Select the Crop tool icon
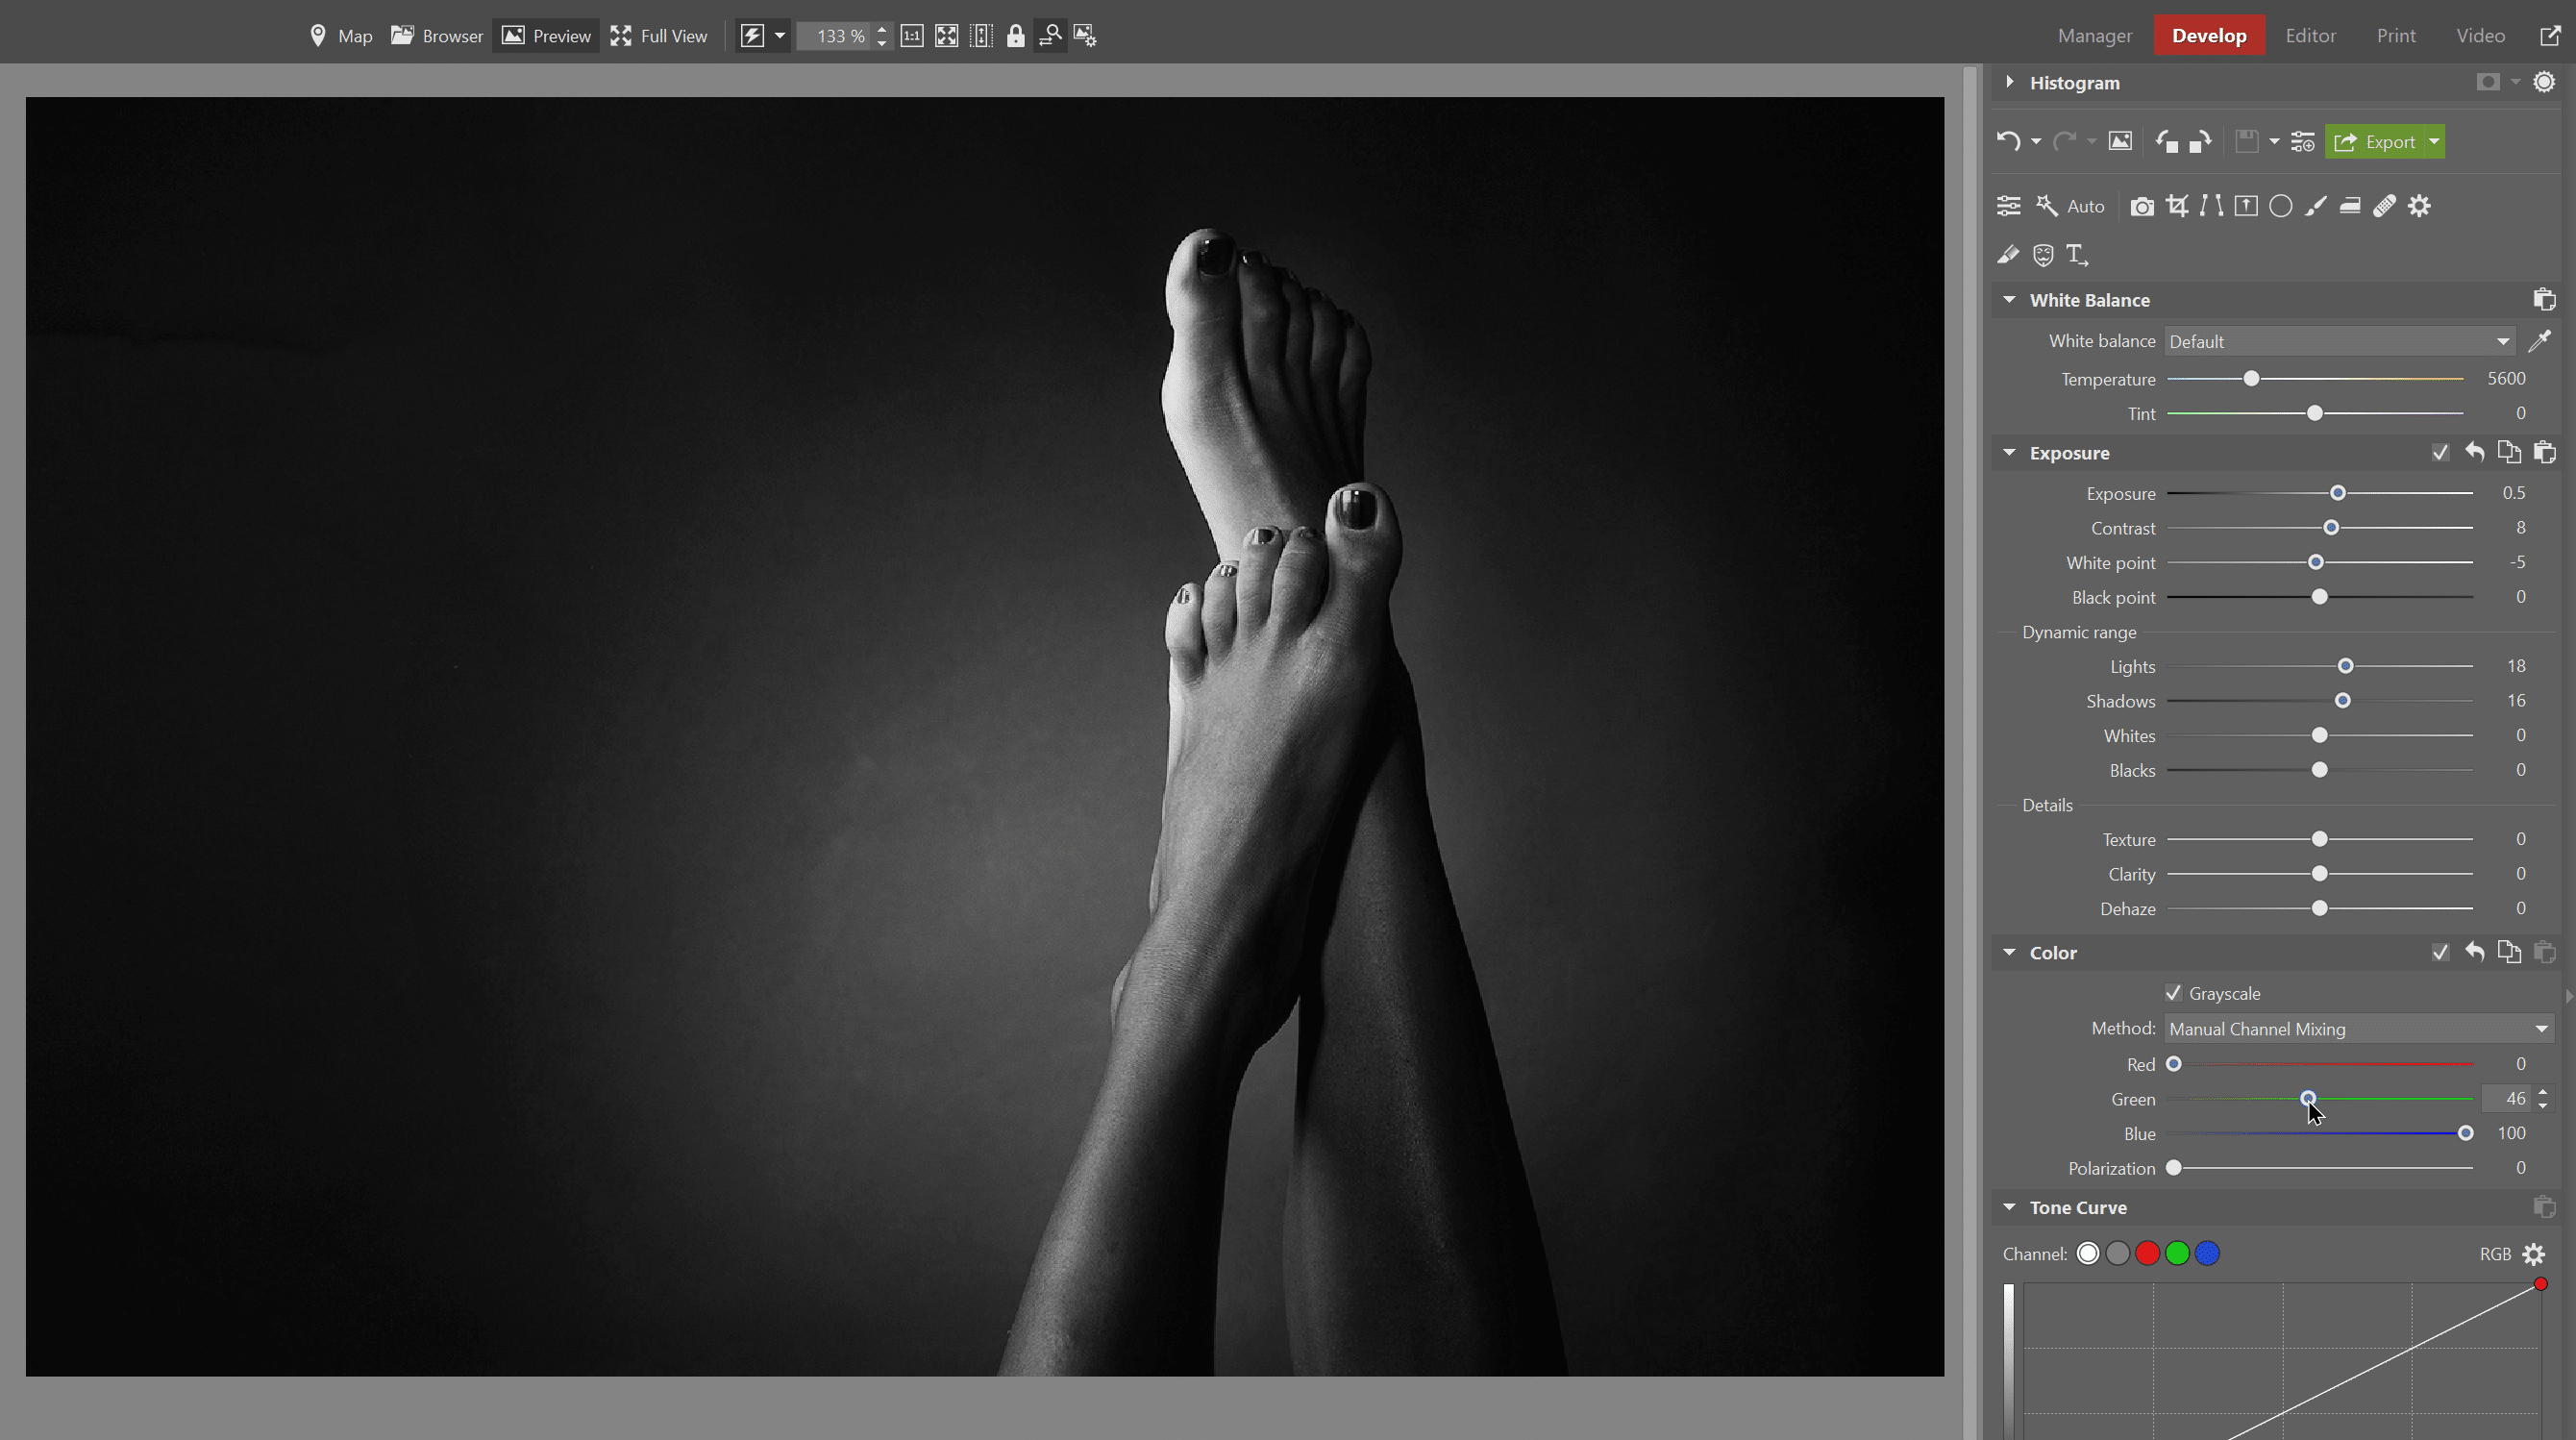 click(2176, 206)
